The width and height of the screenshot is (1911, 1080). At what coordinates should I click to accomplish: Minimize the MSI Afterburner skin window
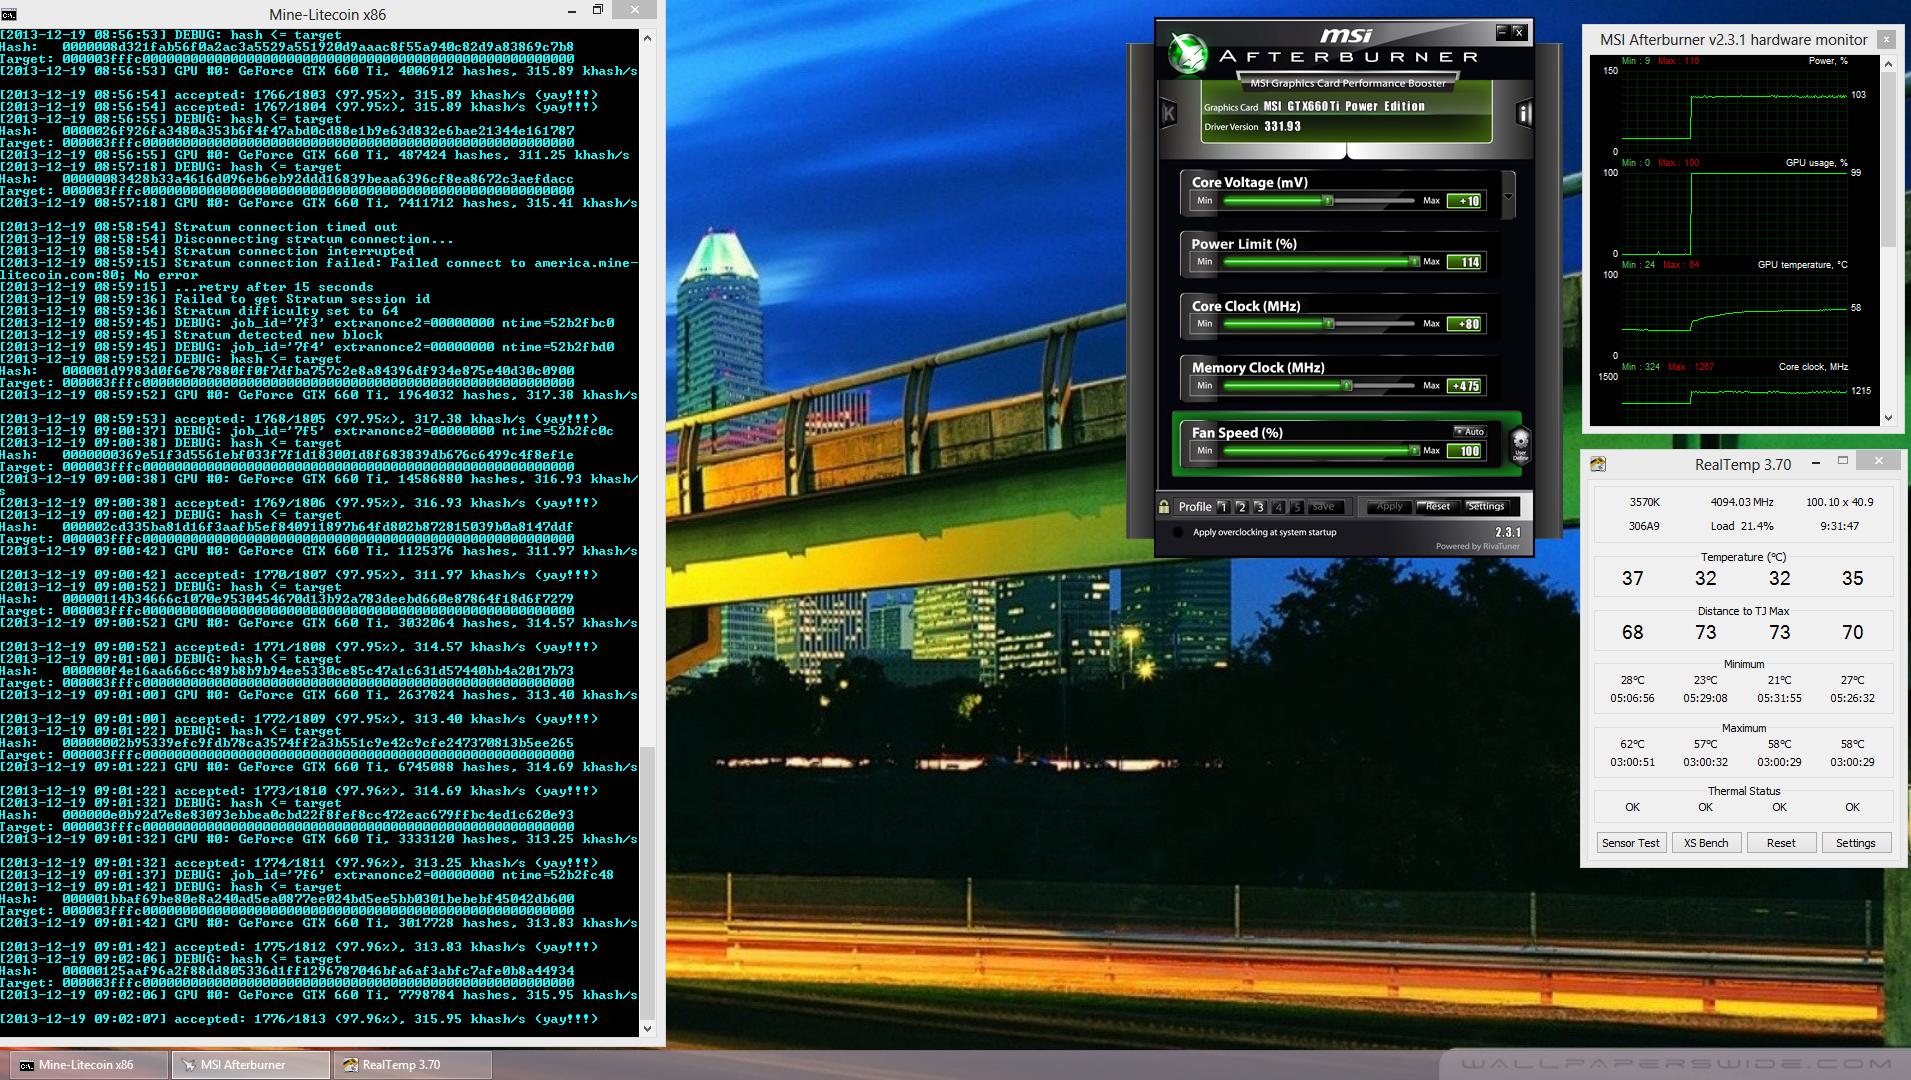pyautogui.click(x=1502, y=32)
